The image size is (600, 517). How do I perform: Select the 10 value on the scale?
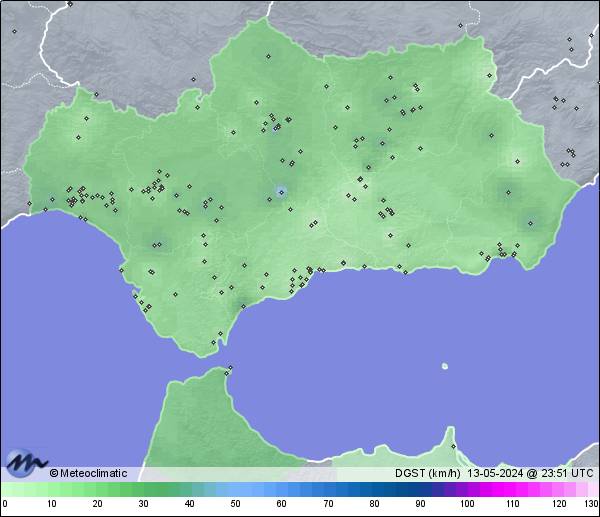52,504
